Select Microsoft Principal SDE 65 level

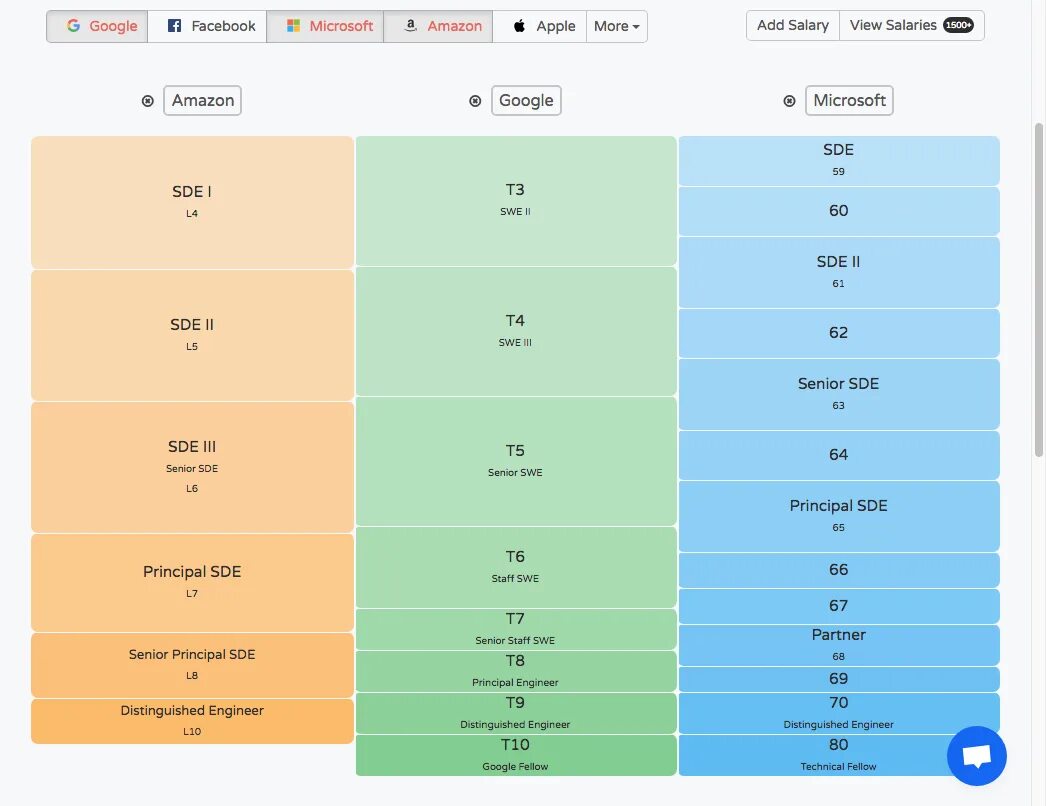(x=839, y=516)
